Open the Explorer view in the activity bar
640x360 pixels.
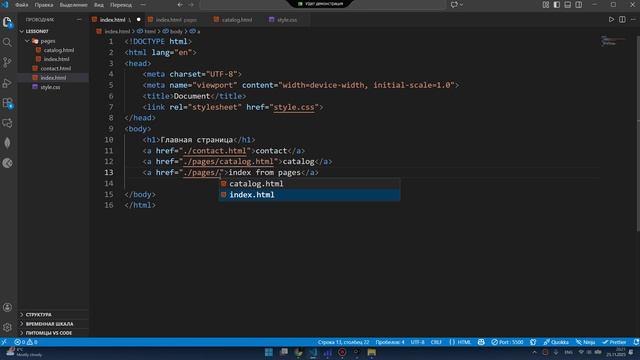pyautogui.click(x=7, y=22)
